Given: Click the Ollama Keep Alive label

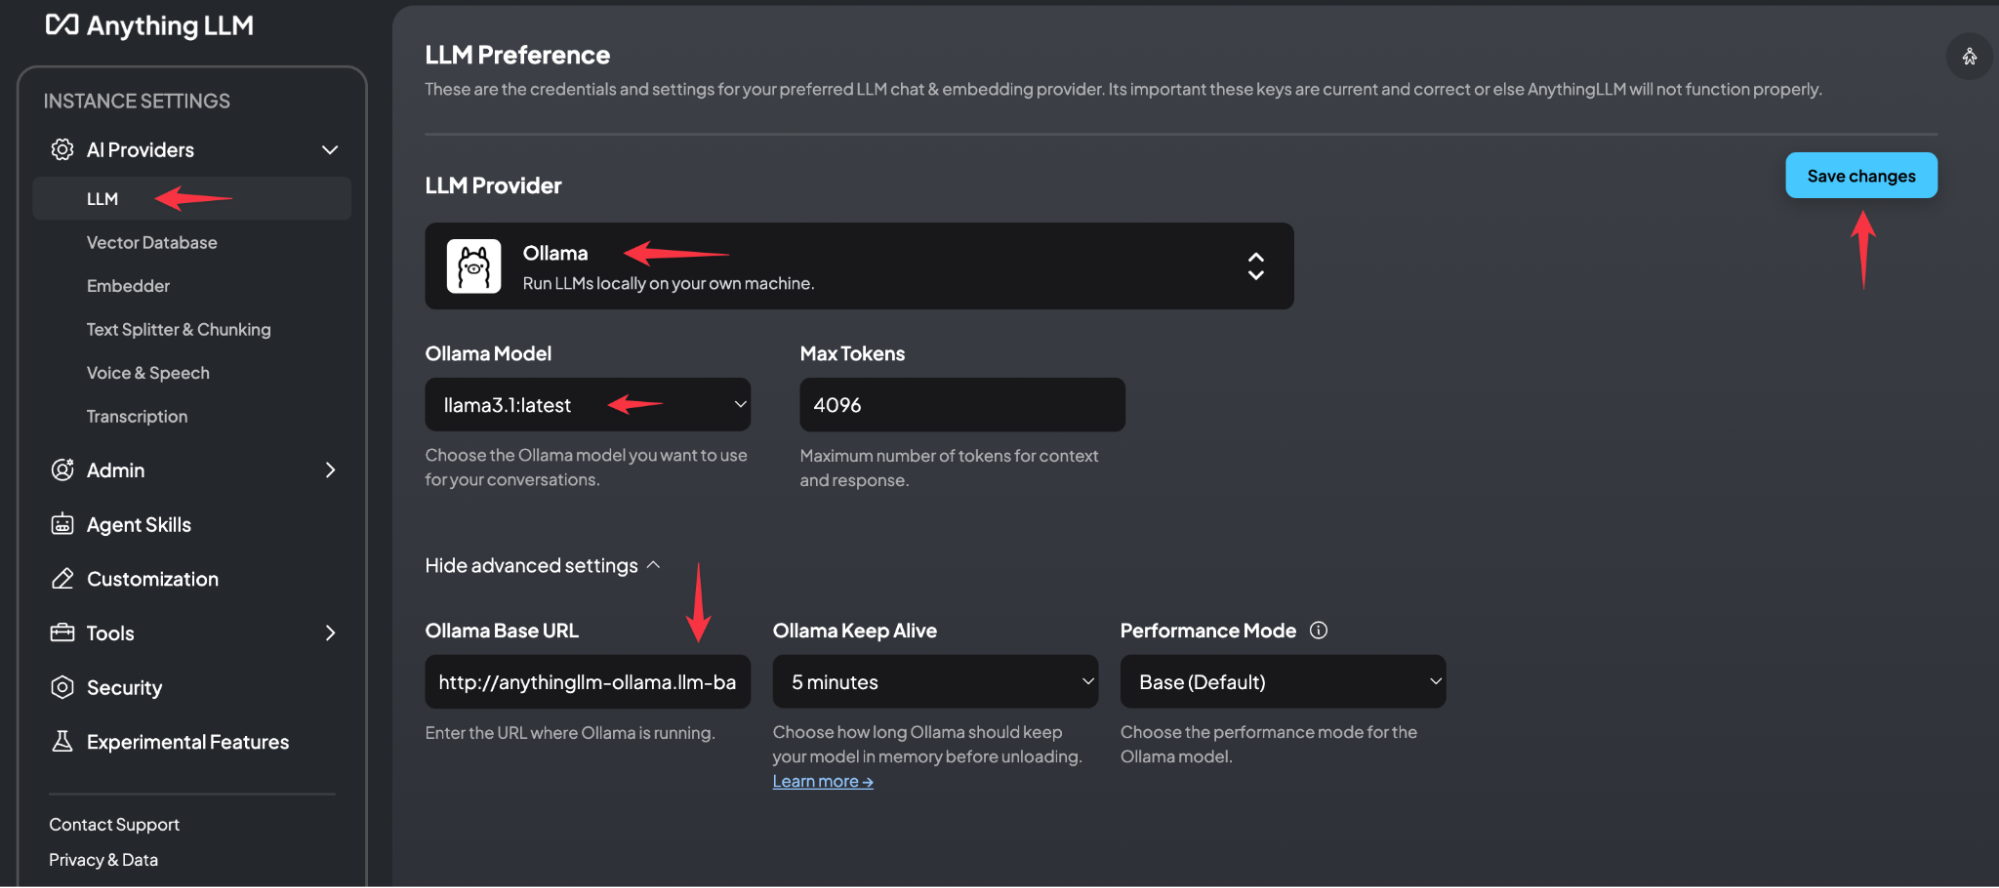Looking at the screenshot, I should (855, 631).
